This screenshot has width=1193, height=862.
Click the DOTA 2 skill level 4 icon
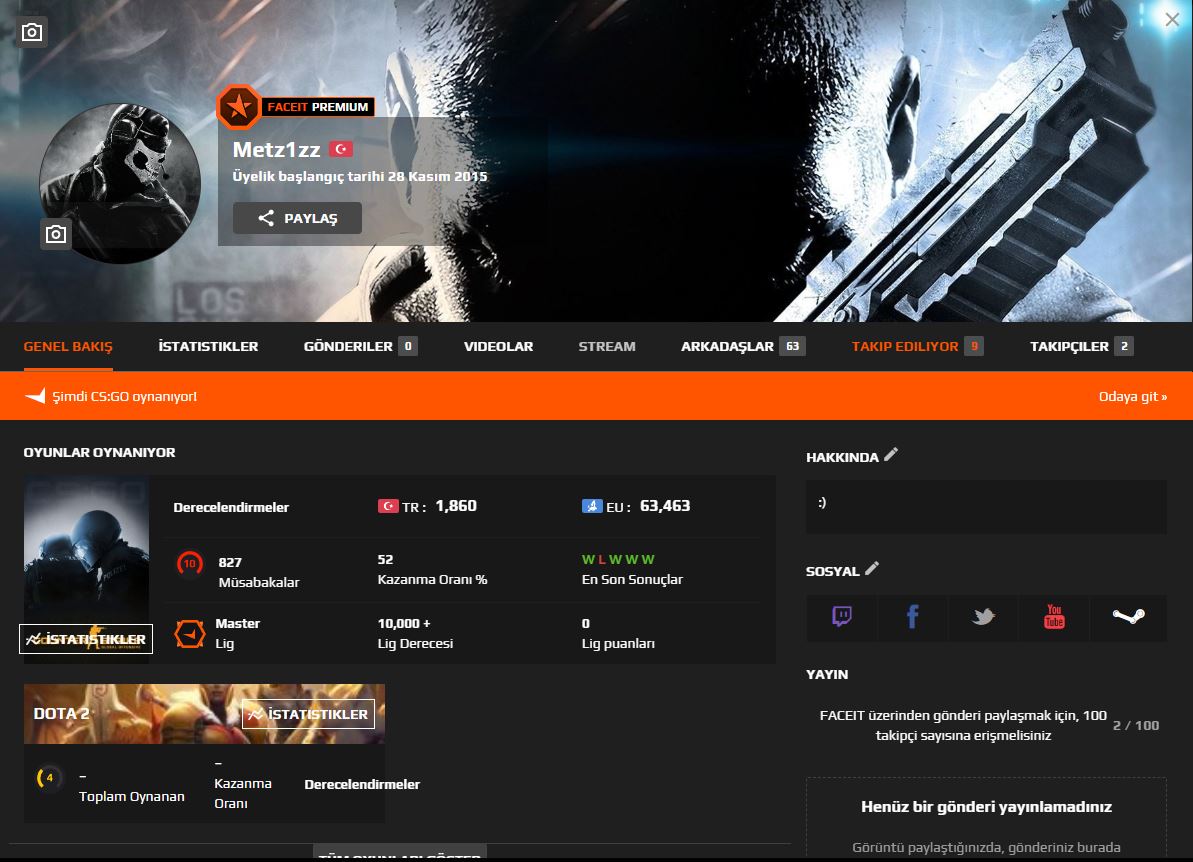coord(49,778)
